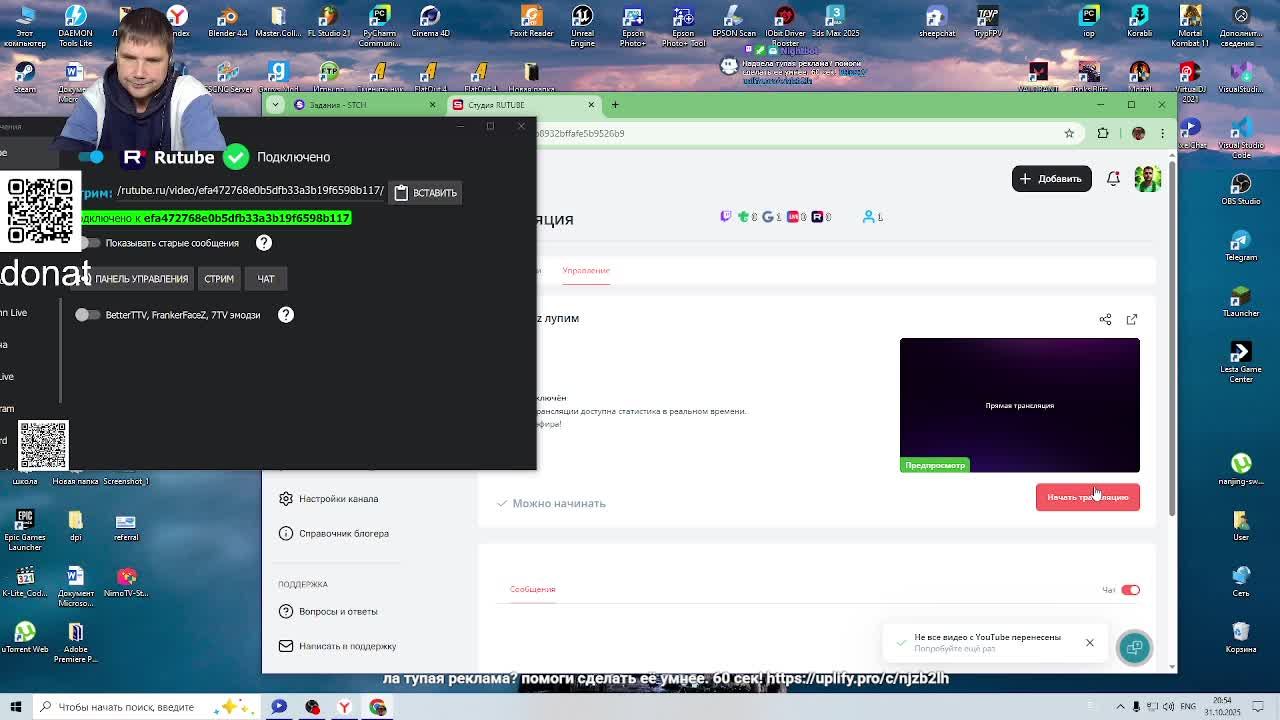Open Написать в поддержку in the sidebar
Image resolution: width=1280 pixels, height=720 pixels.
point(337,647)
